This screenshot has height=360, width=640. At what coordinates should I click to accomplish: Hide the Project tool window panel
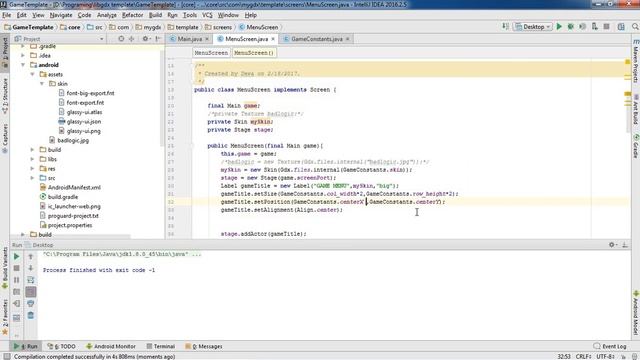[158, 39]
